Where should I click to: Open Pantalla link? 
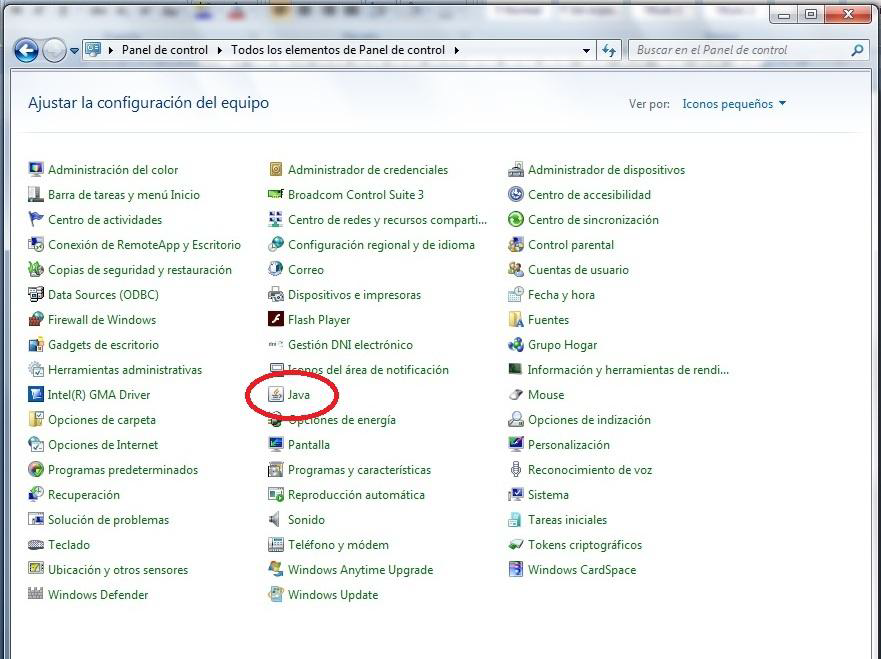308,444
